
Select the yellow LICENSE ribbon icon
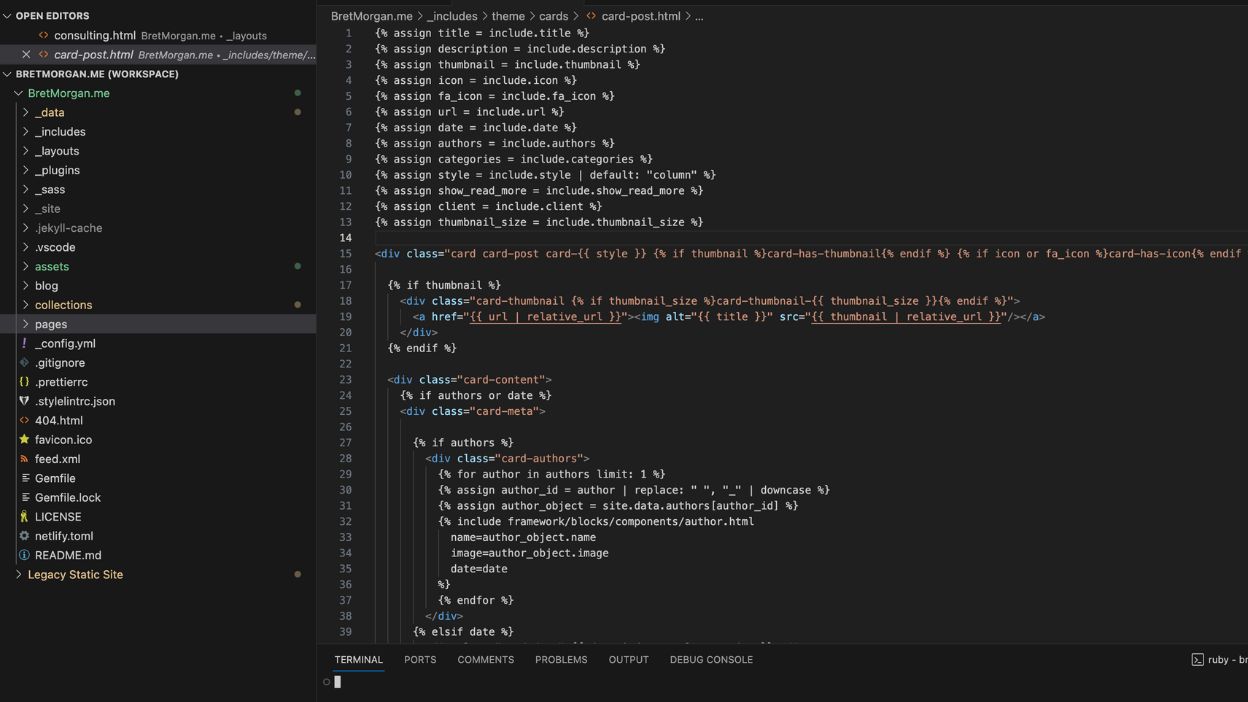[23, 516]
